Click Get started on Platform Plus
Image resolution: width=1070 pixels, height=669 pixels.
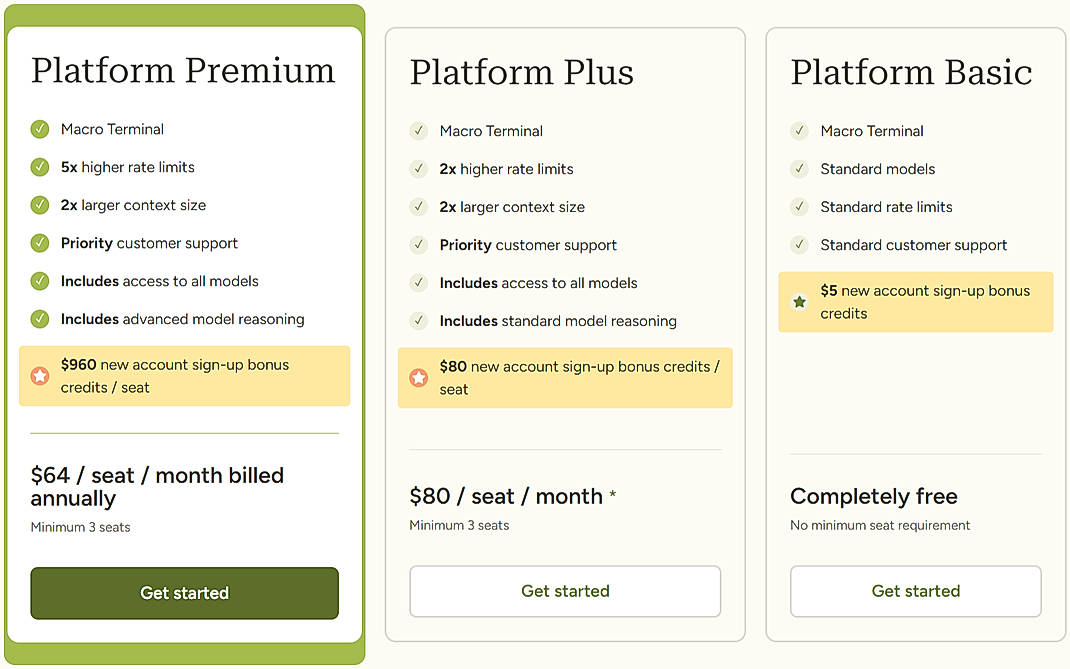tap(565, 591)
